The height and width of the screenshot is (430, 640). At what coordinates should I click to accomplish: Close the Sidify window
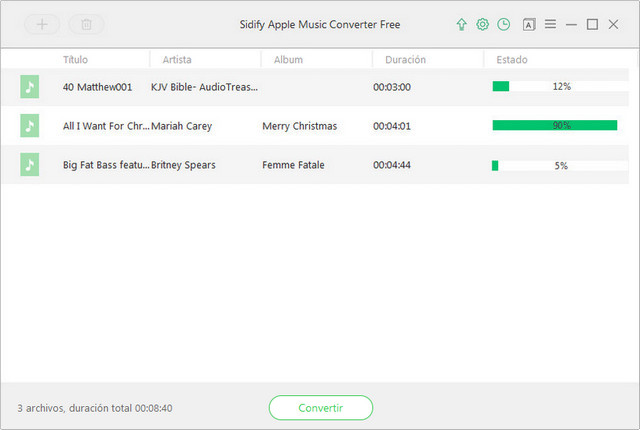613,24
